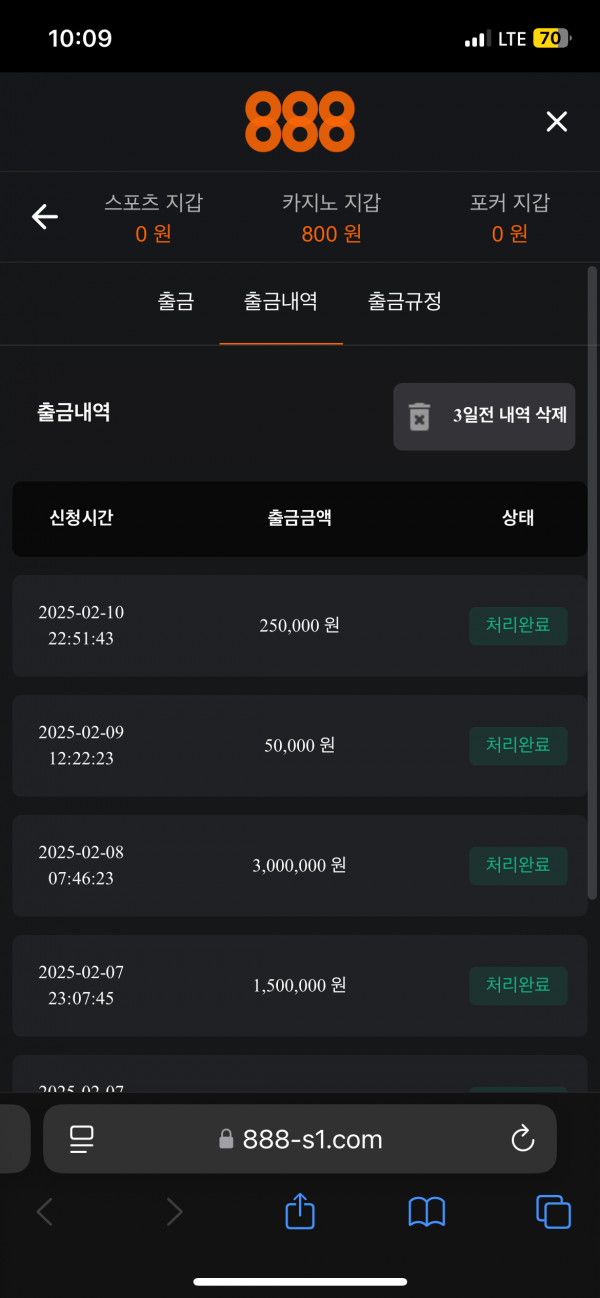Viewport: 600px width, 1298px height.
Task: Tap the 888 logo
Action: (x=300, y=121)
